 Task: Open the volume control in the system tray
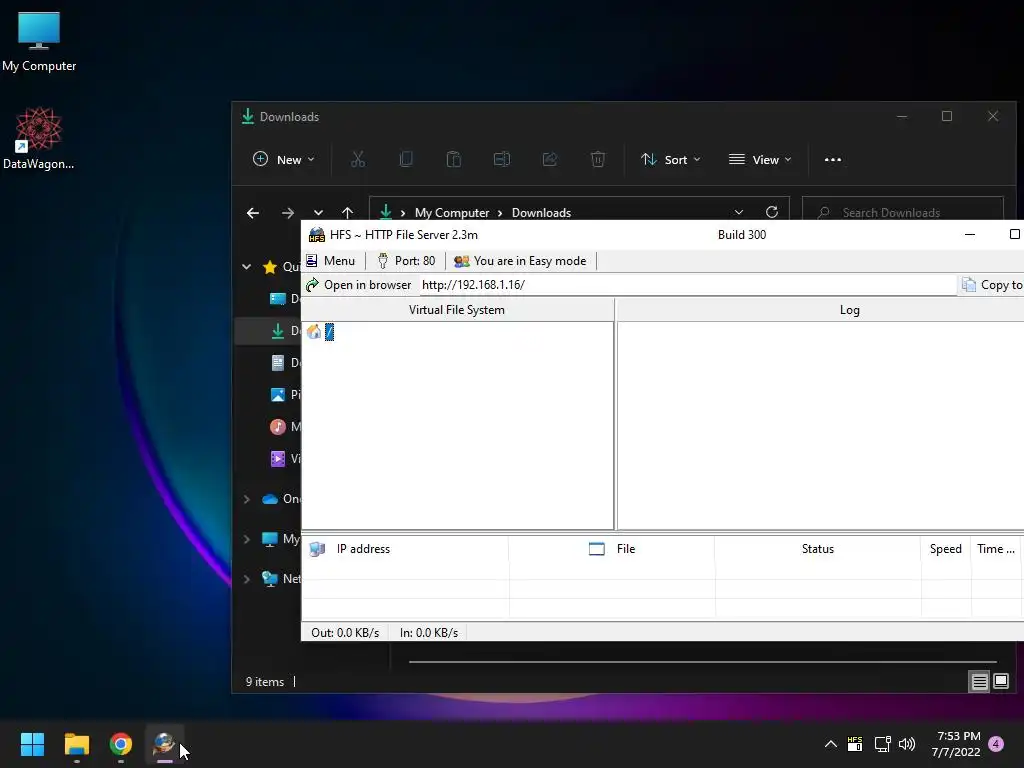tap(907, 744)
